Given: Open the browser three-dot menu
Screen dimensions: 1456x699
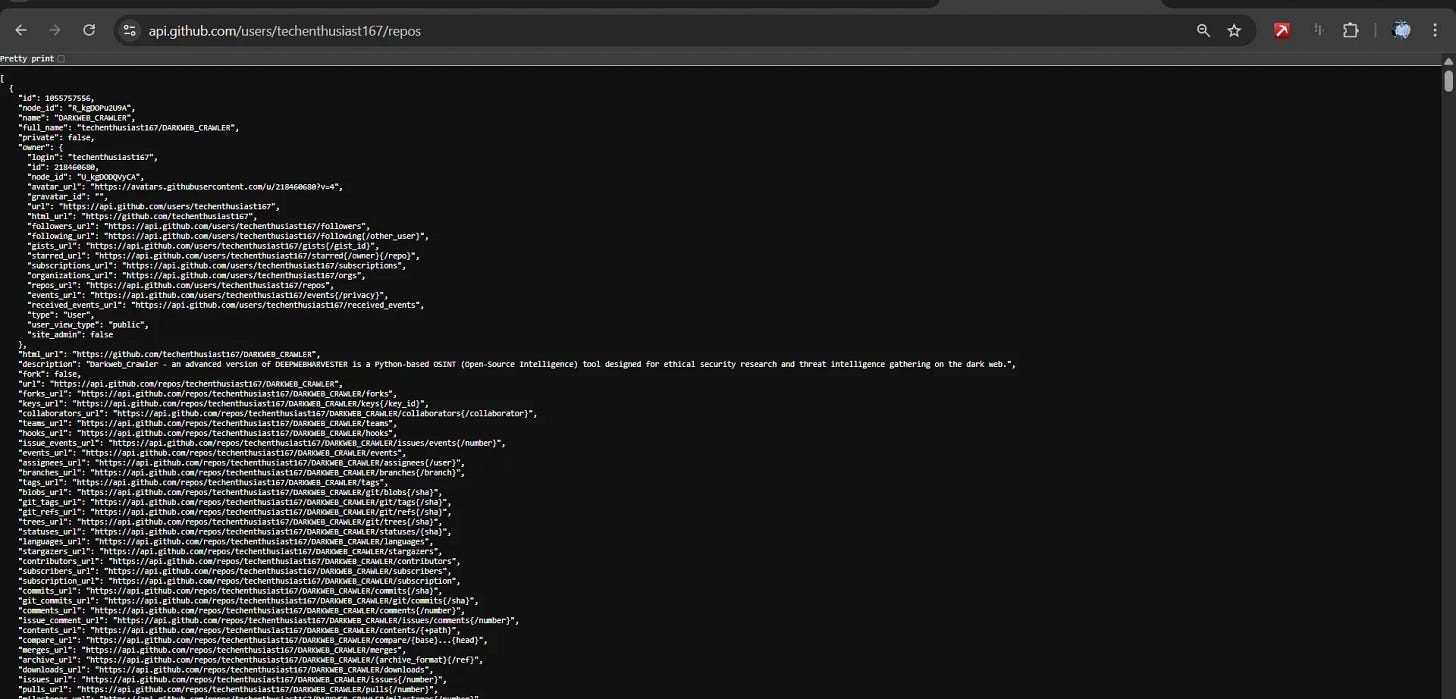Looking at the screenshot, I should point(1435,31).
